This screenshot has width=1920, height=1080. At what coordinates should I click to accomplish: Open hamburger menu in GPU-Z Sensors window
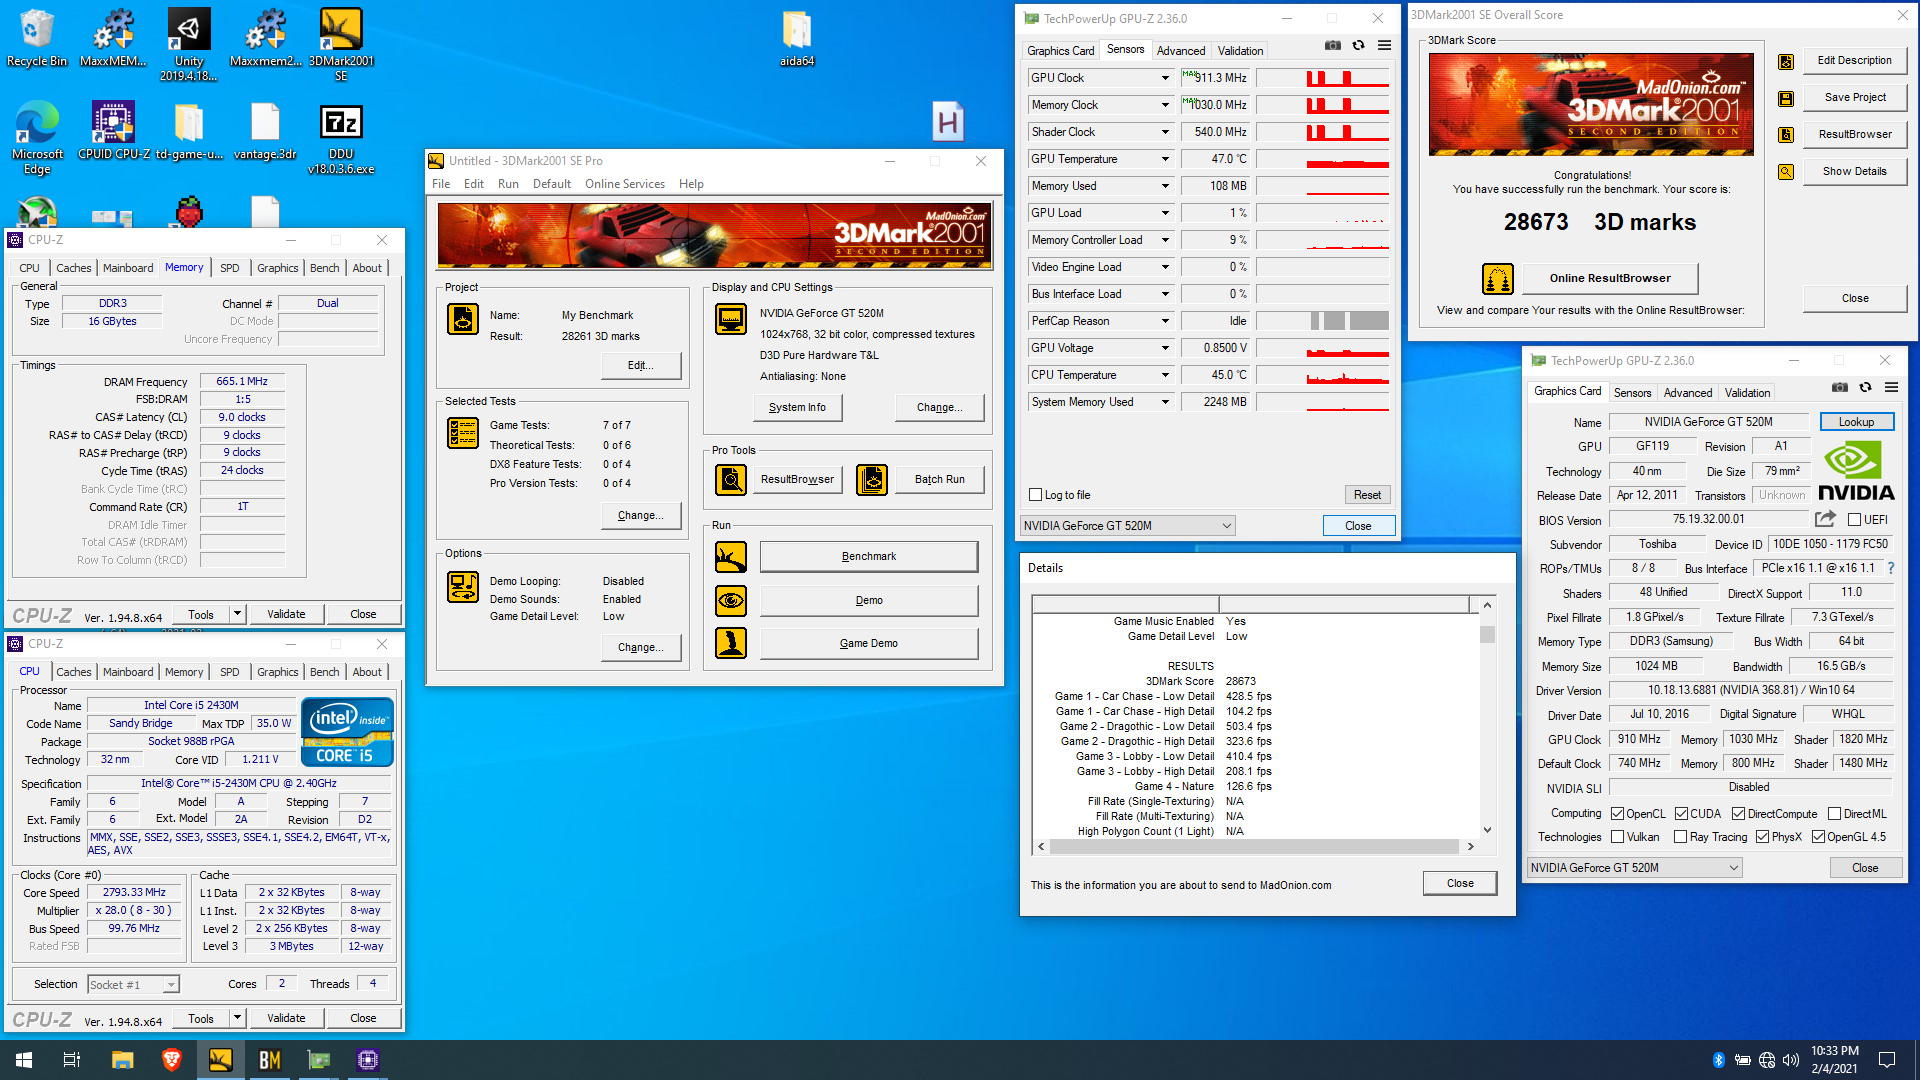[x=1384, y=45]
